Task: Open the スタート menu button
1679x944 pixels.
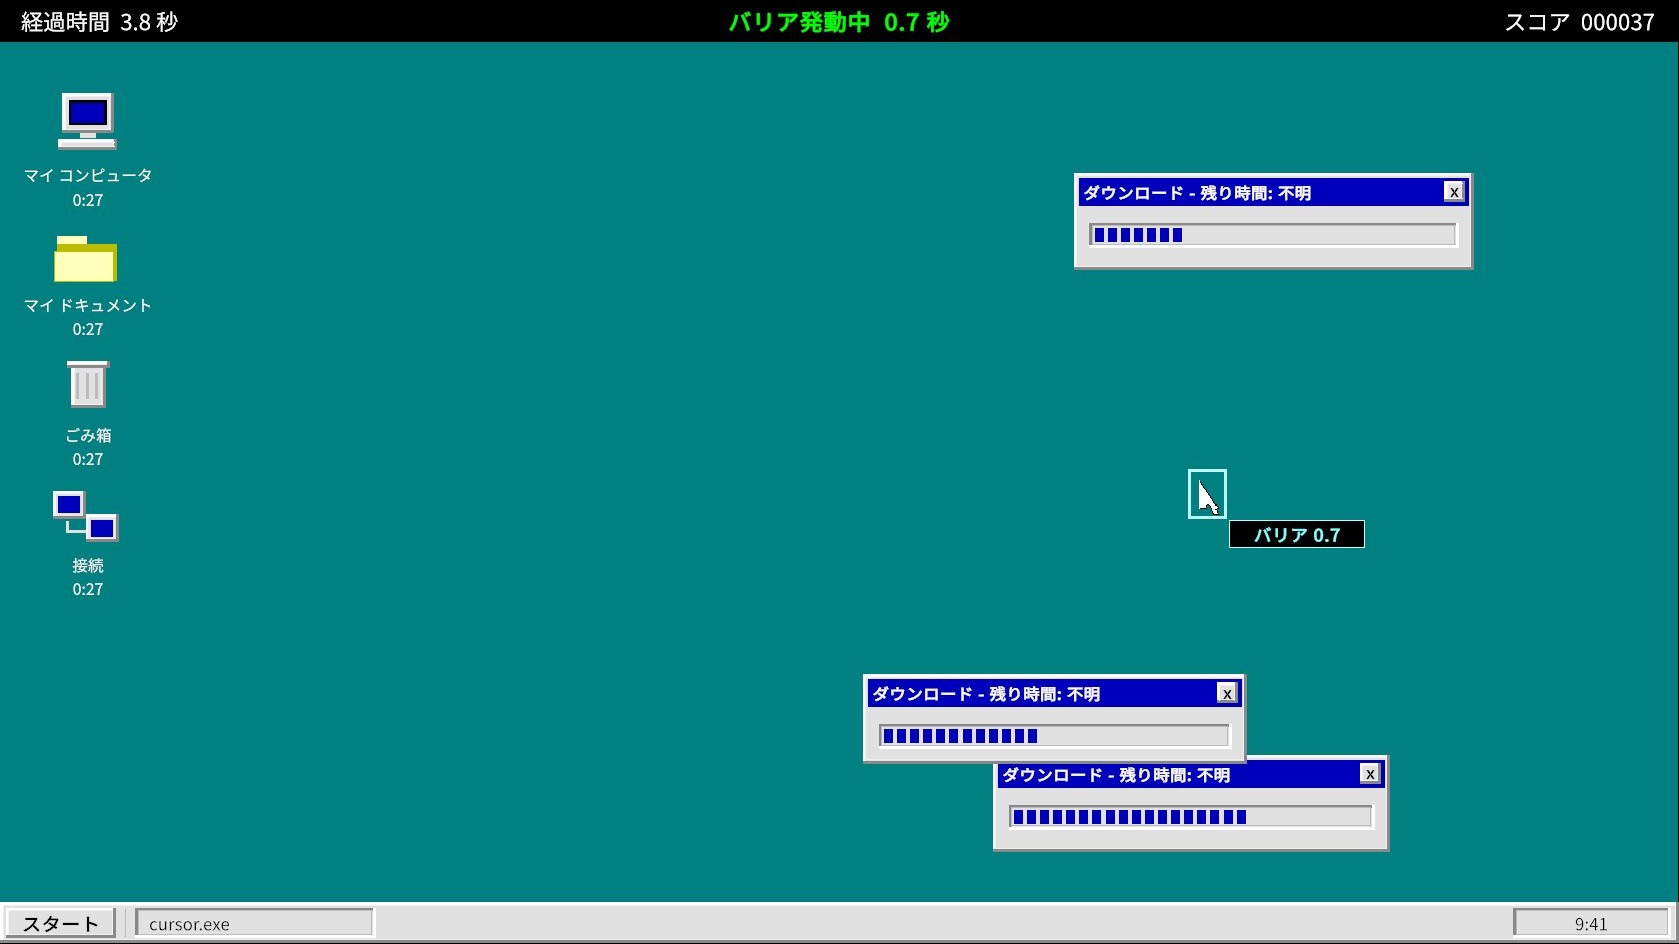Action: coord(60,923)
